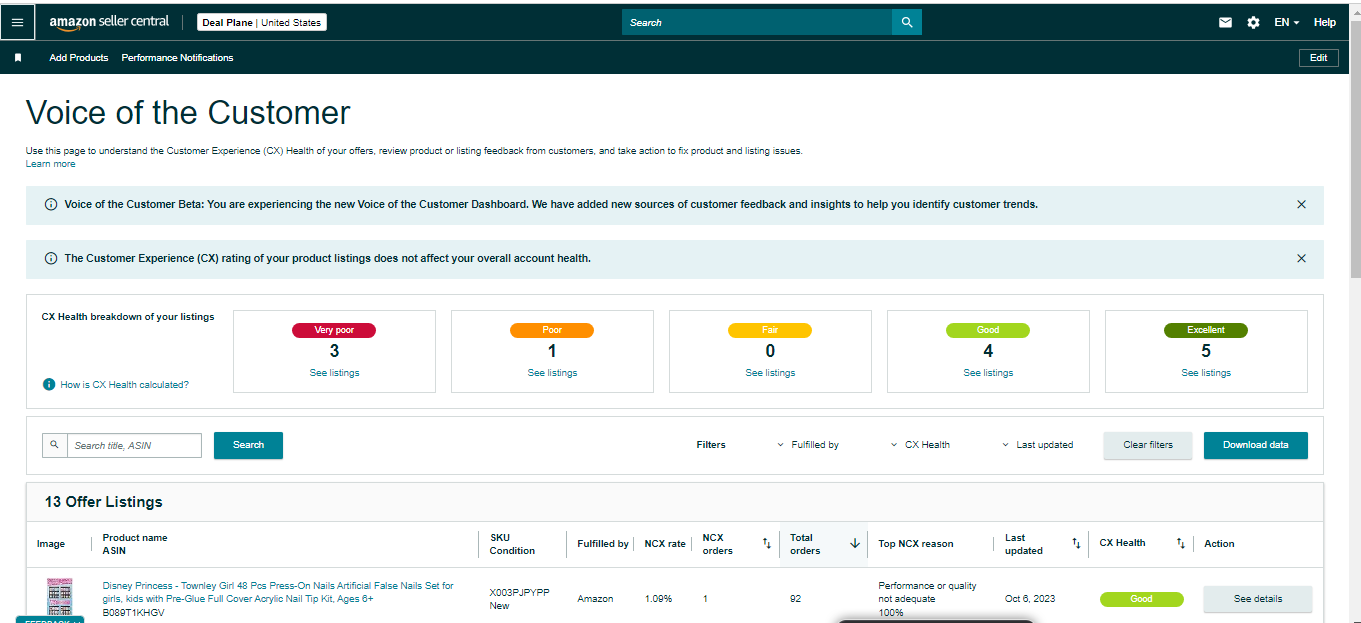Click the 13 Offer Listings heading
The width and height of the screenshot is (1361, 623).
click(x=104, y=502)
